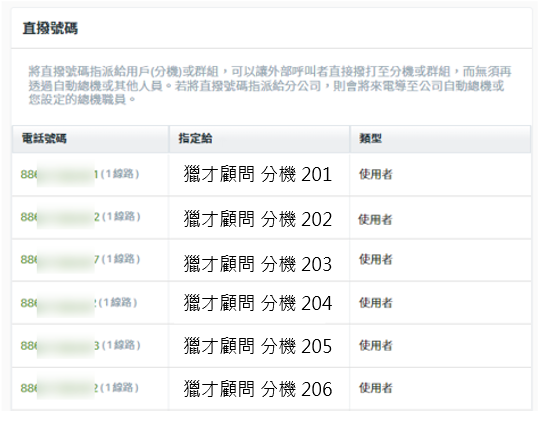This screenshot has height=424, width=540.
Task: Select 獵才顧問 分機 206 assignment cell
Action: pyautogui.click(x=258, y=389)
